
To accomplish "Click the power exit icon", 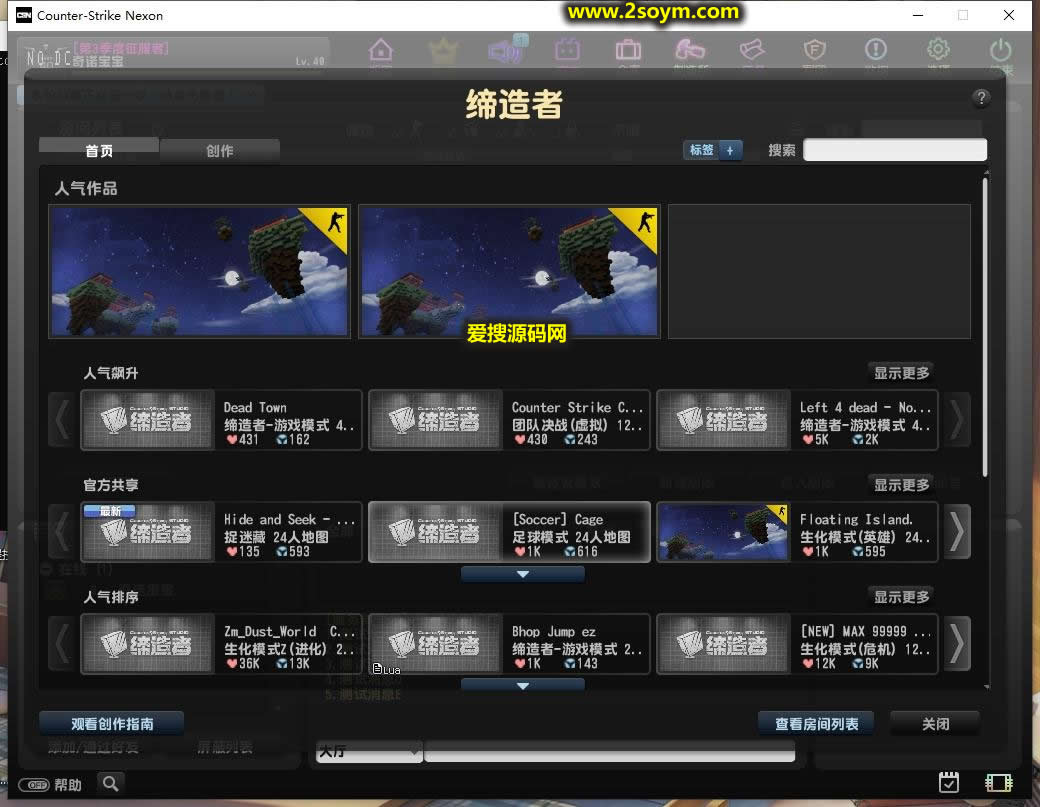I will [1000, 51].
